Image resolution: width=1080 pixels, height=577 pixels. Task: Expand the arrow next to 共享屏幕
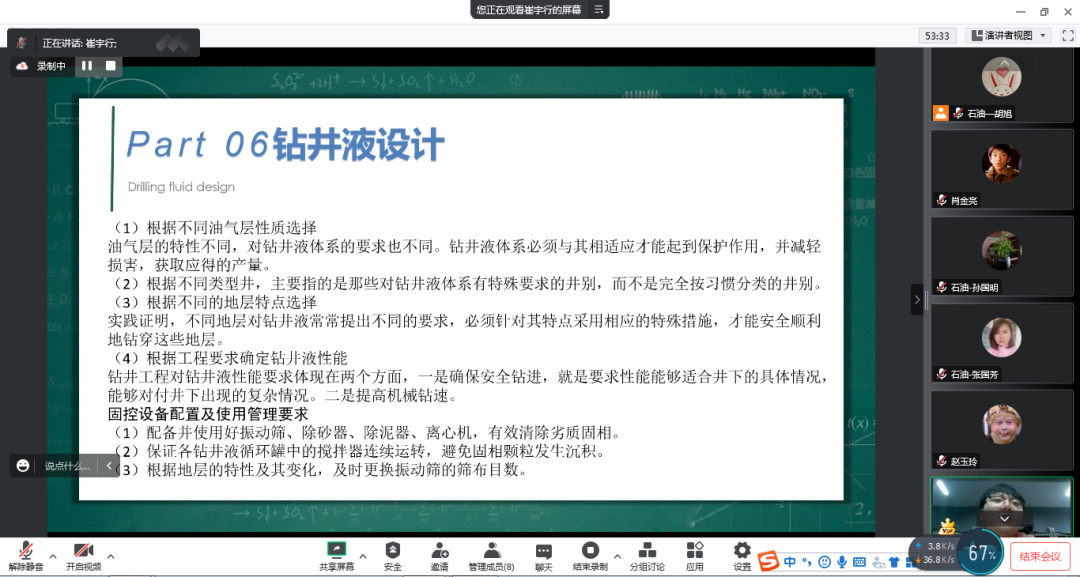(x=362, y=556)
